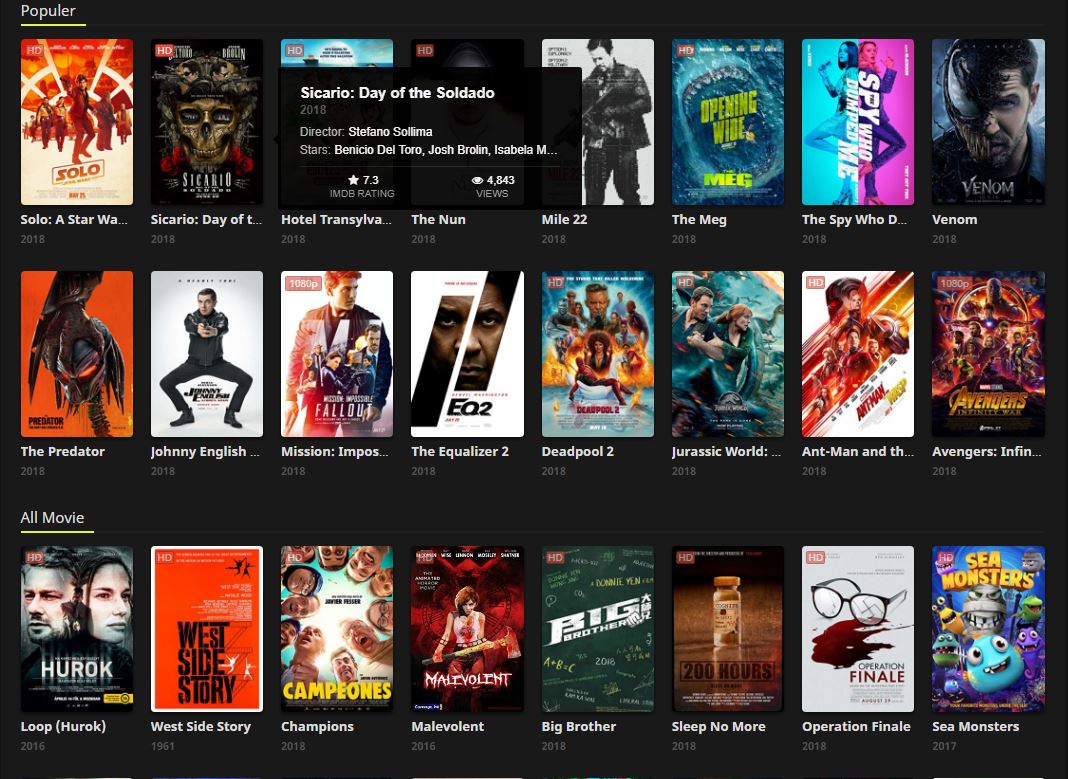
Task: Open the Mission: Impossible Fallout poster
Action: 337,354
